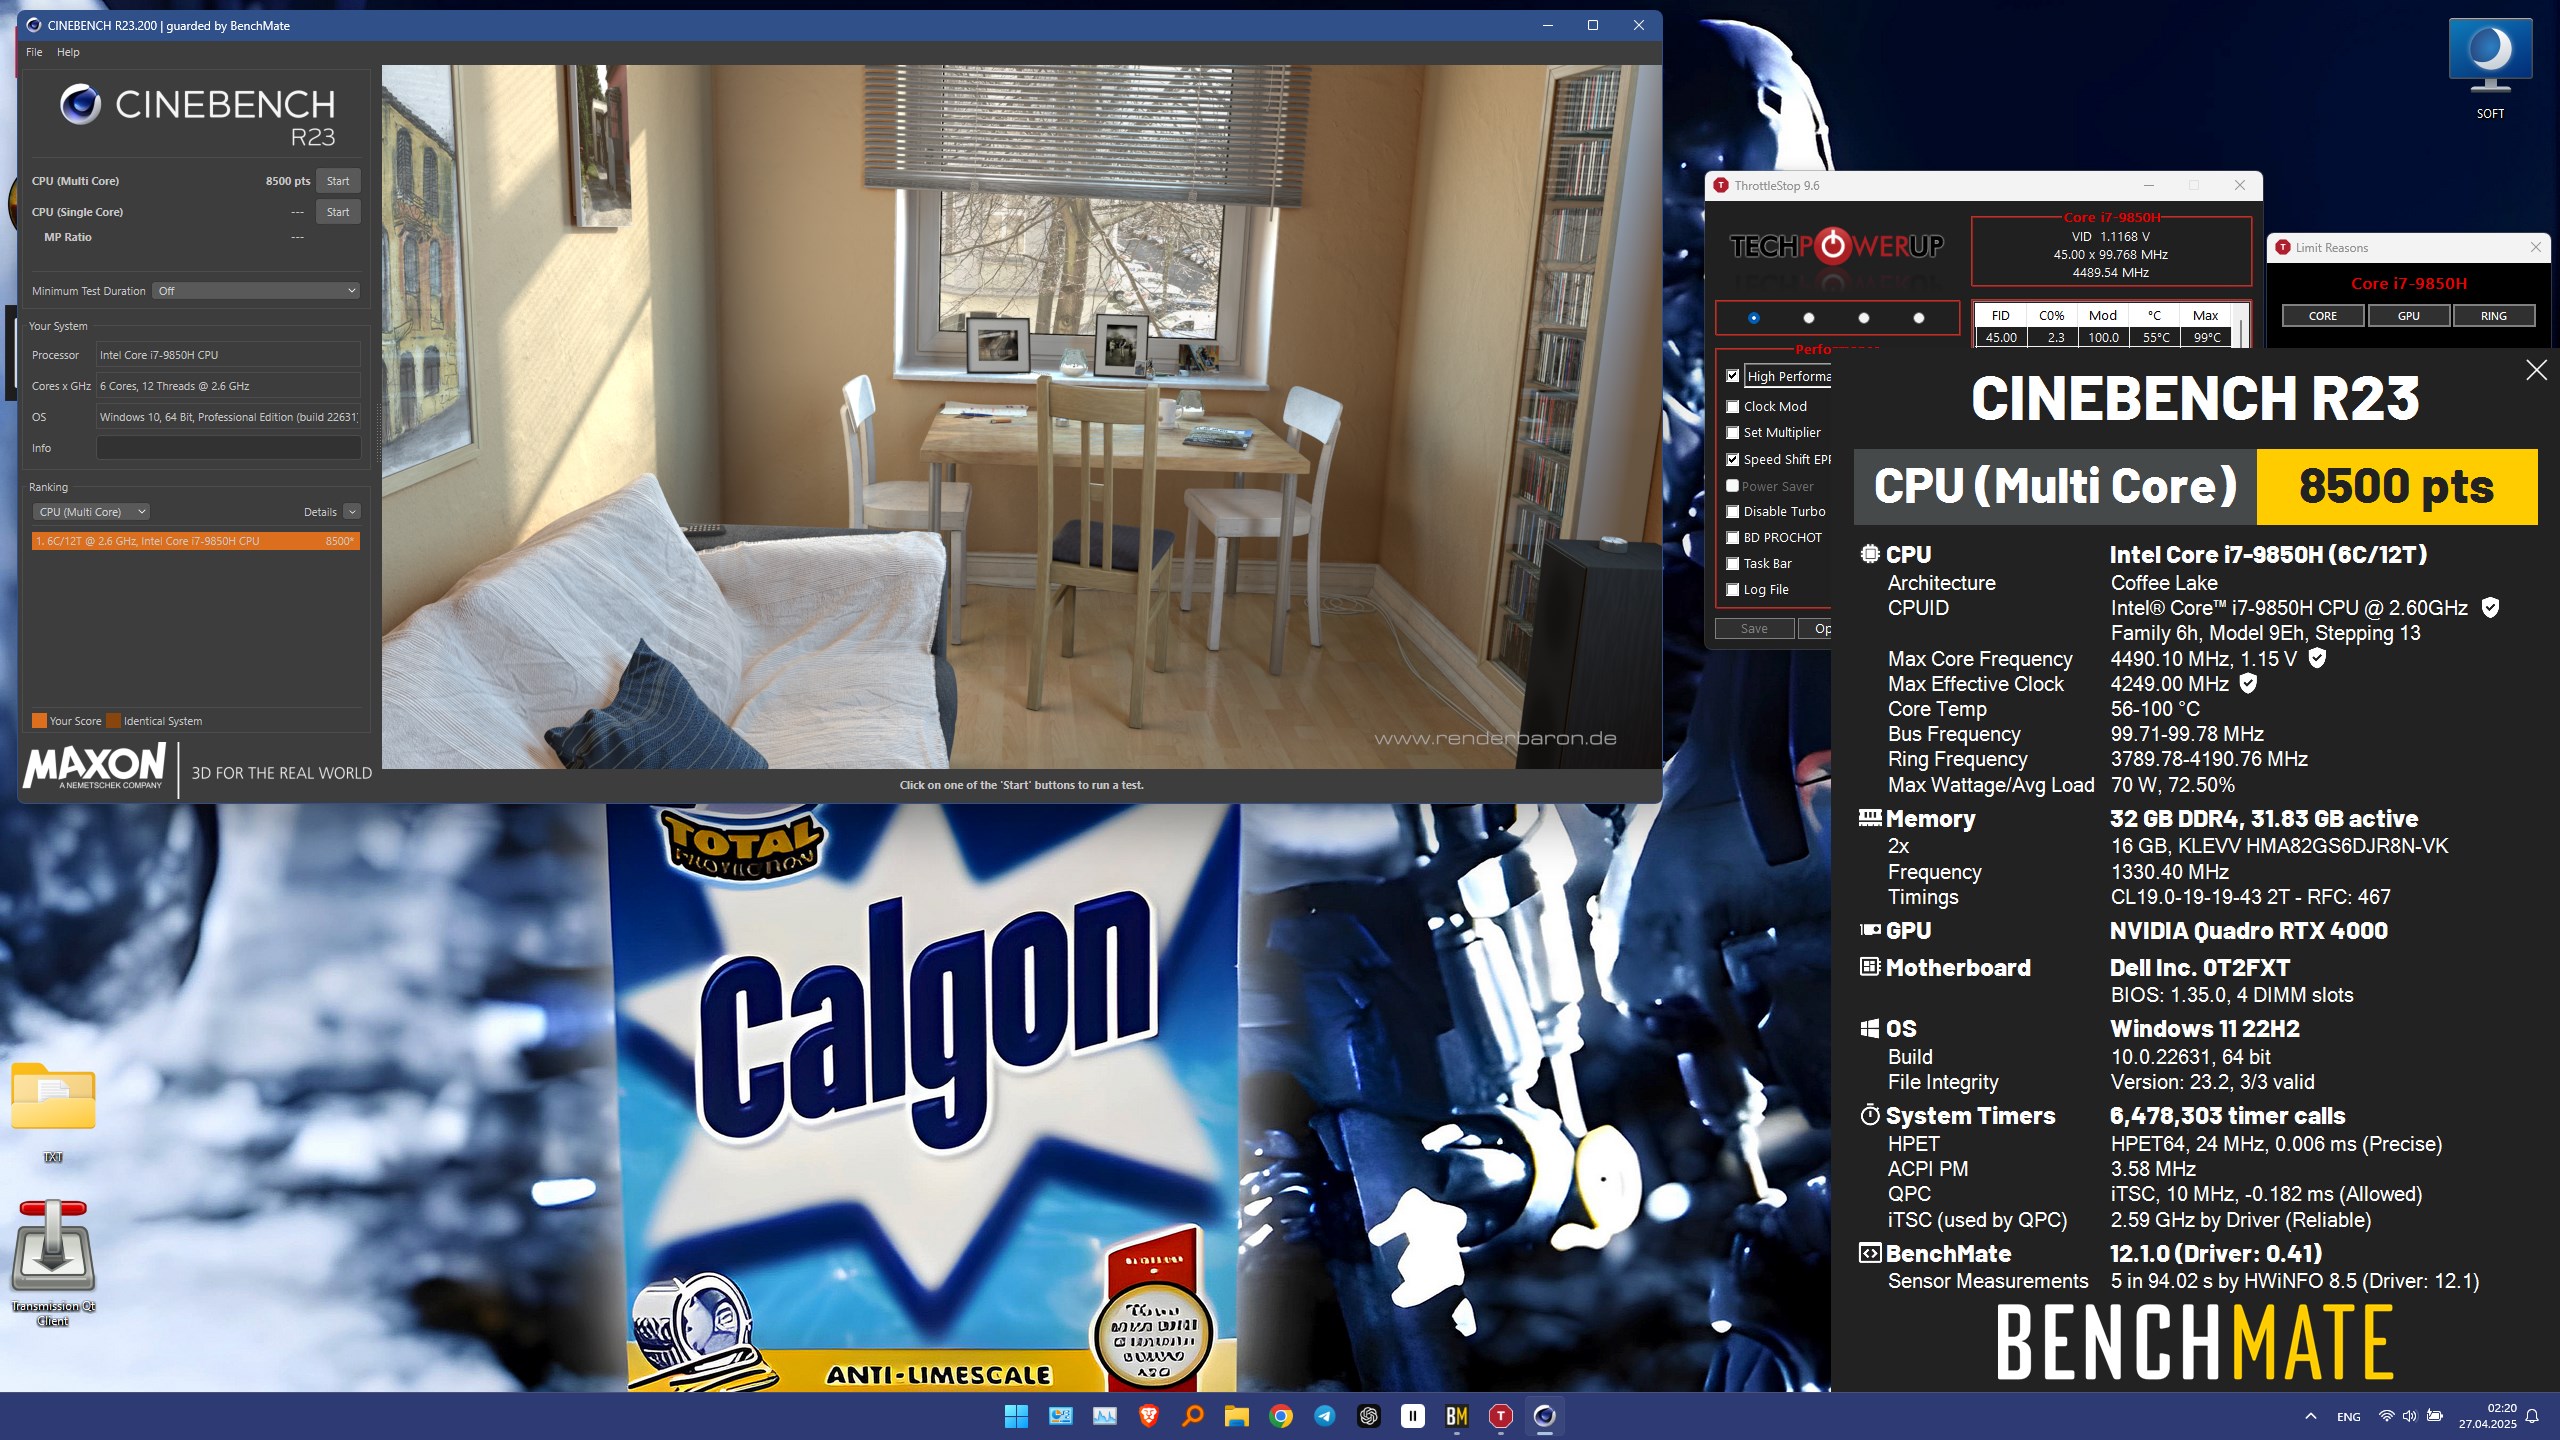The height and width of the screenshot is (1440, 2560).
Task: Start the CPU (Single Core) test
Action: pyautogui.click(x=338, y=212)
